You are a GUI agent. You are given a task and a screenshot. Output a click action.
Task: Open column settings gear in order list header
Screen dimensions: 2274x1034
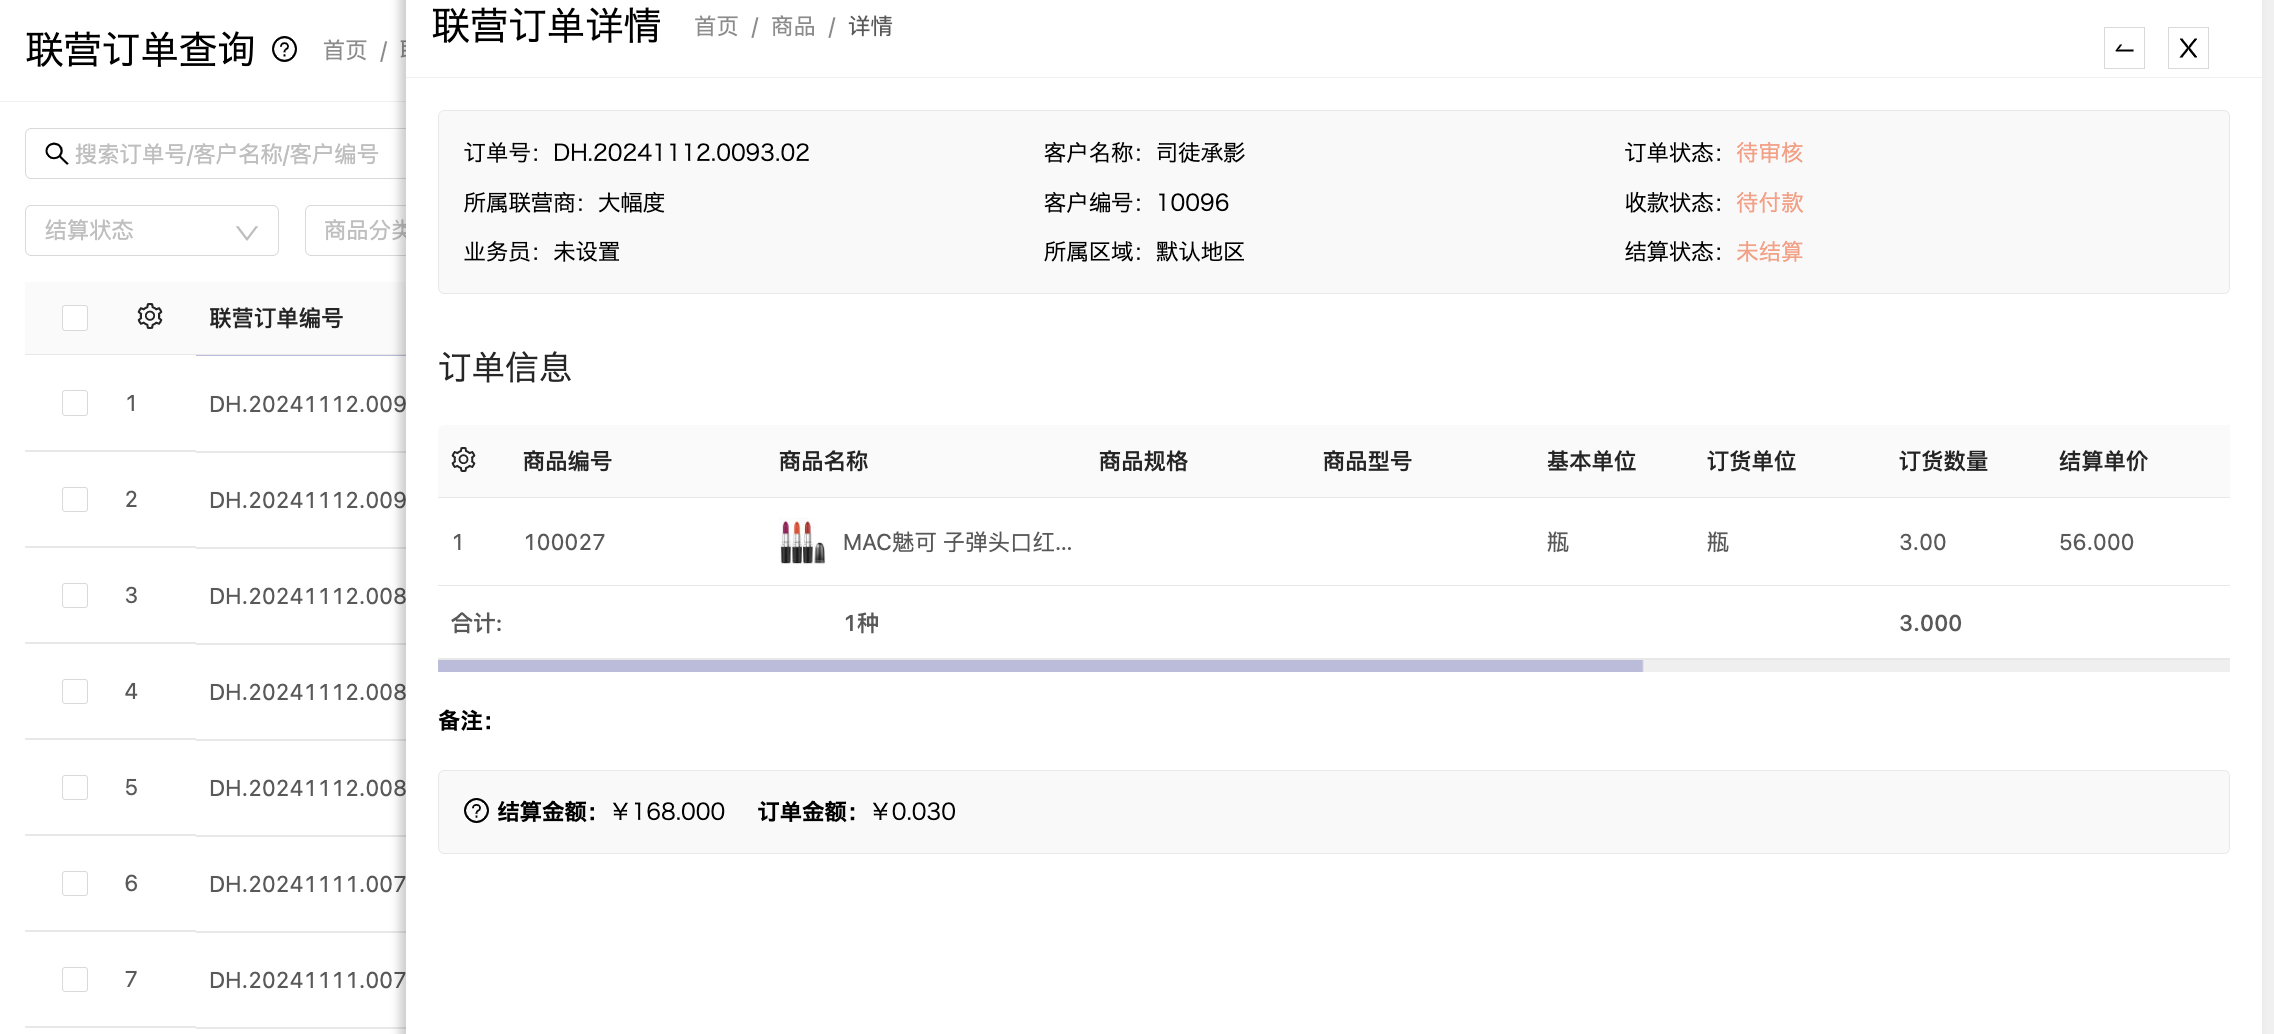[x=150, y=317]
